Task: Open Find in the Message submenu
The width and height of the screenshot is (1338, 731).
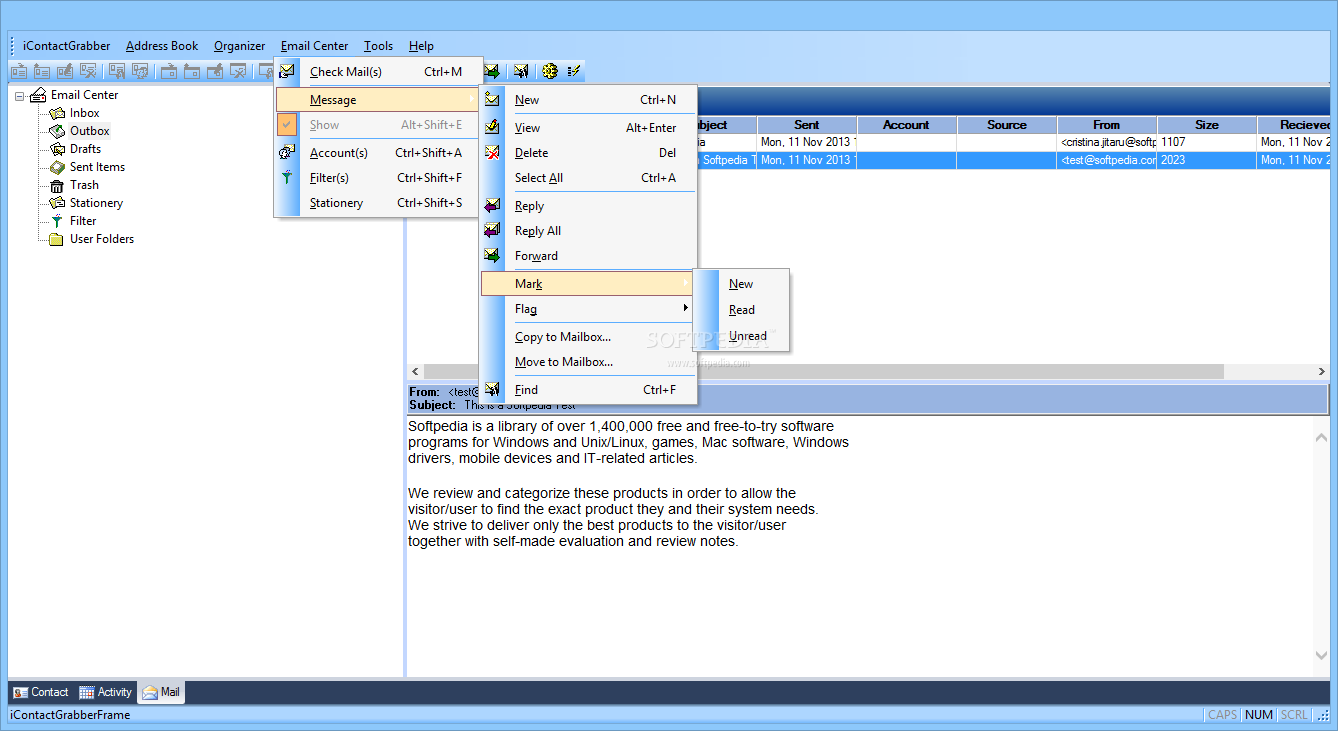Action: [x=588, y=390]
